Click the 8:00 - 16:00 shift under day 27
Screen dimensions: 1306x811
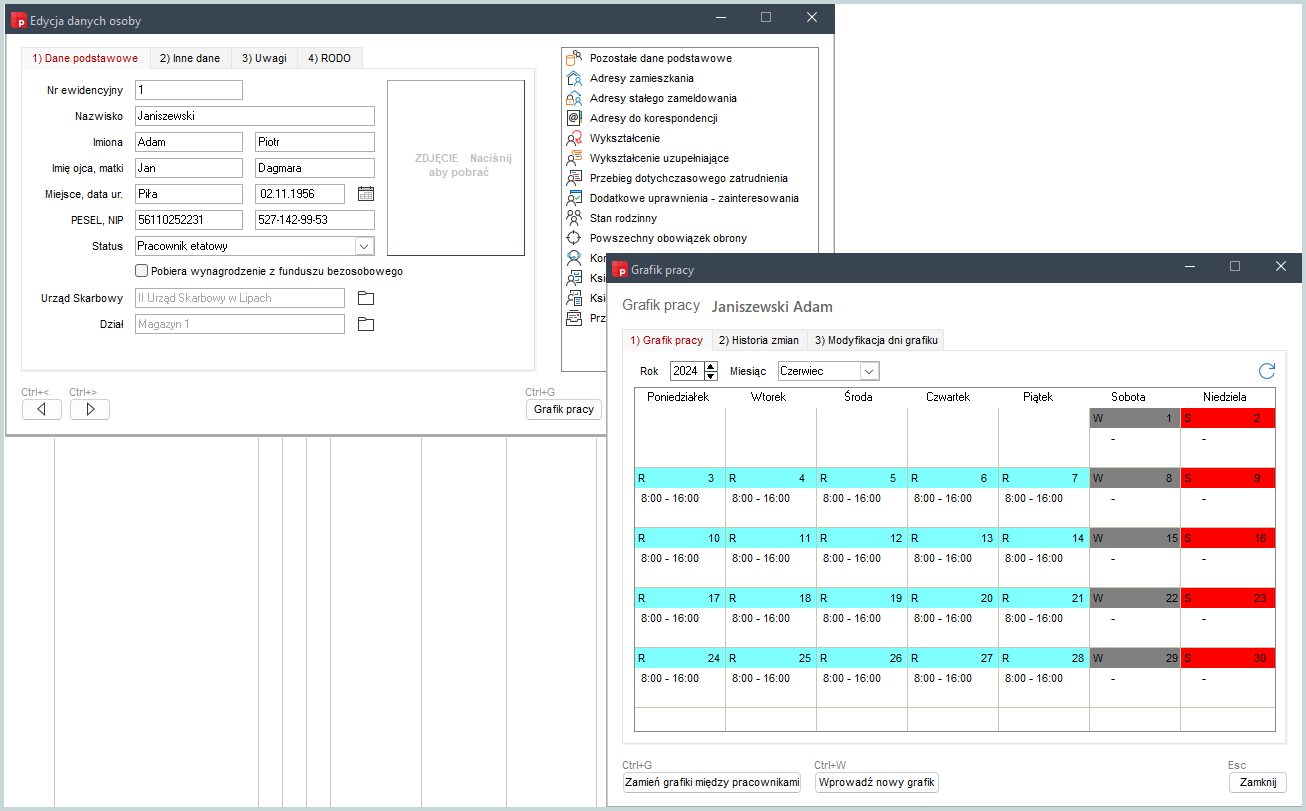coord(943,678)
